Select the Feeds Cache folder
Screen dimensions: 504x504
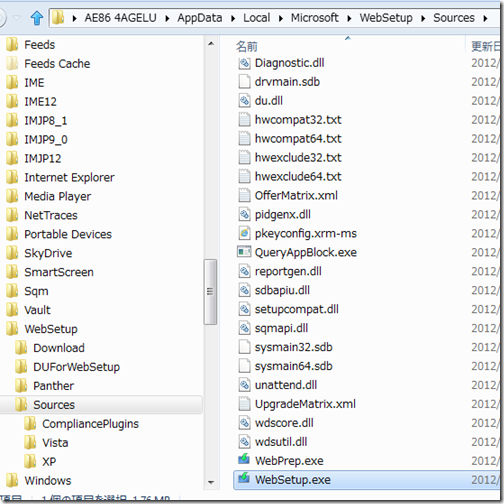(x=57, y=63)
